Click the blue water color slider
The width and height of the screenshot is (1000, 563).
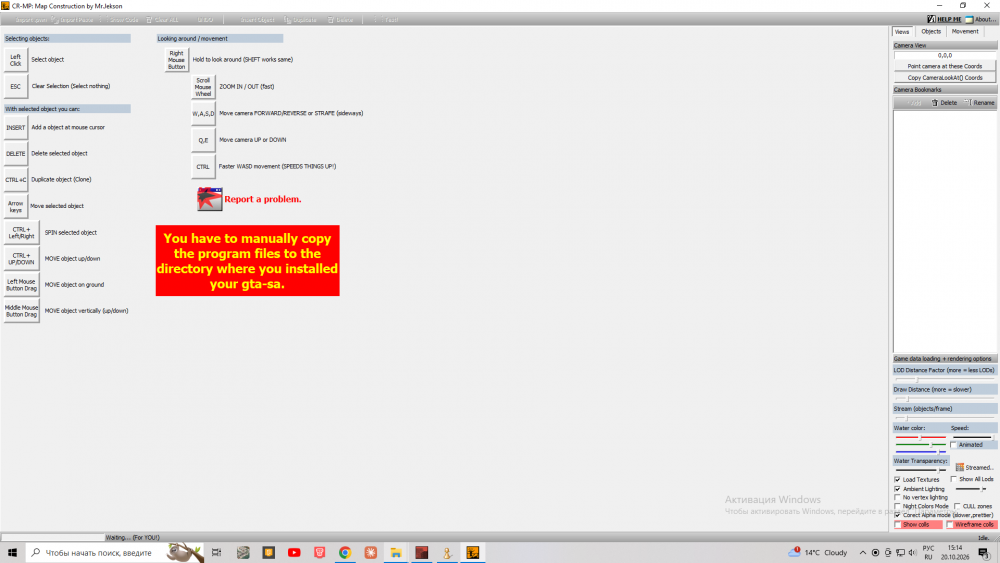tap(920, 451)
